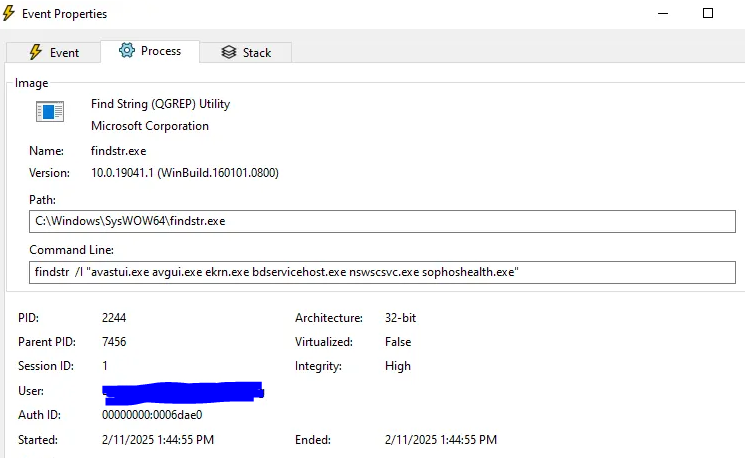Click the 'Ended:' label

tap(313, 440)
